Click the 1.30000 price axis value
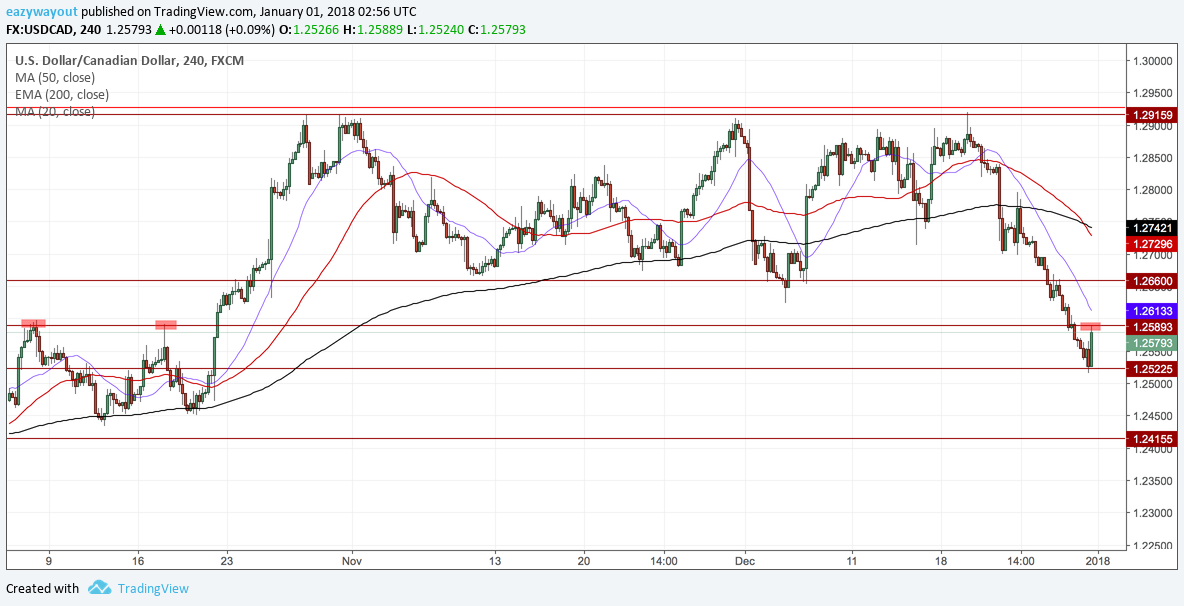1184x606 pixels. 1151,61
